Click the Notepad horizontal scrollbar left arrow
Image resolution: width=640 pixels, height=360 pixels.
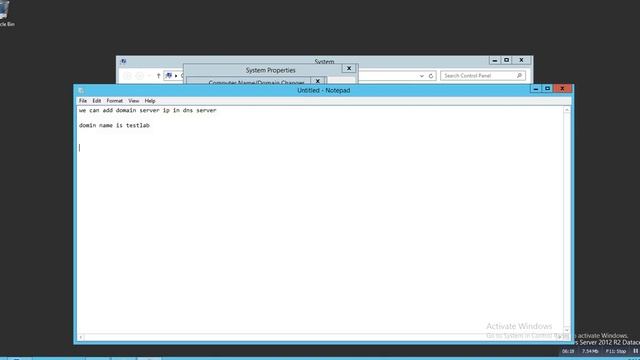coord(81,337)
